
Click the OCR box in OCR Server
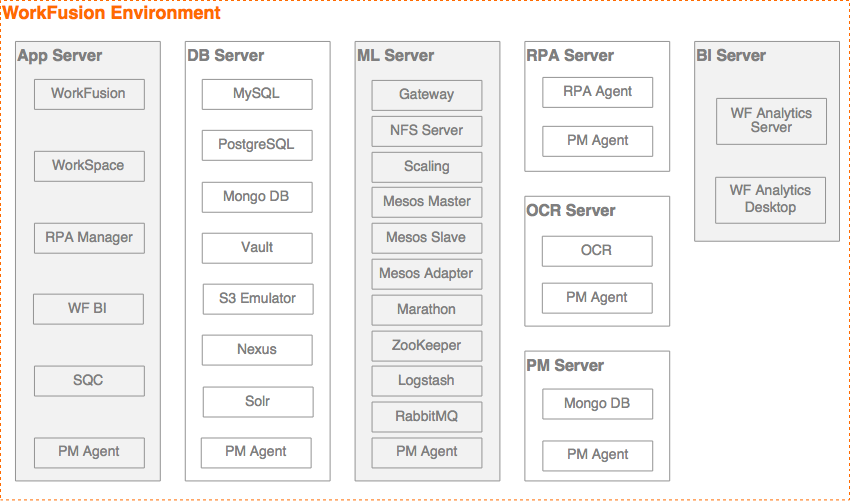(597, 251)
